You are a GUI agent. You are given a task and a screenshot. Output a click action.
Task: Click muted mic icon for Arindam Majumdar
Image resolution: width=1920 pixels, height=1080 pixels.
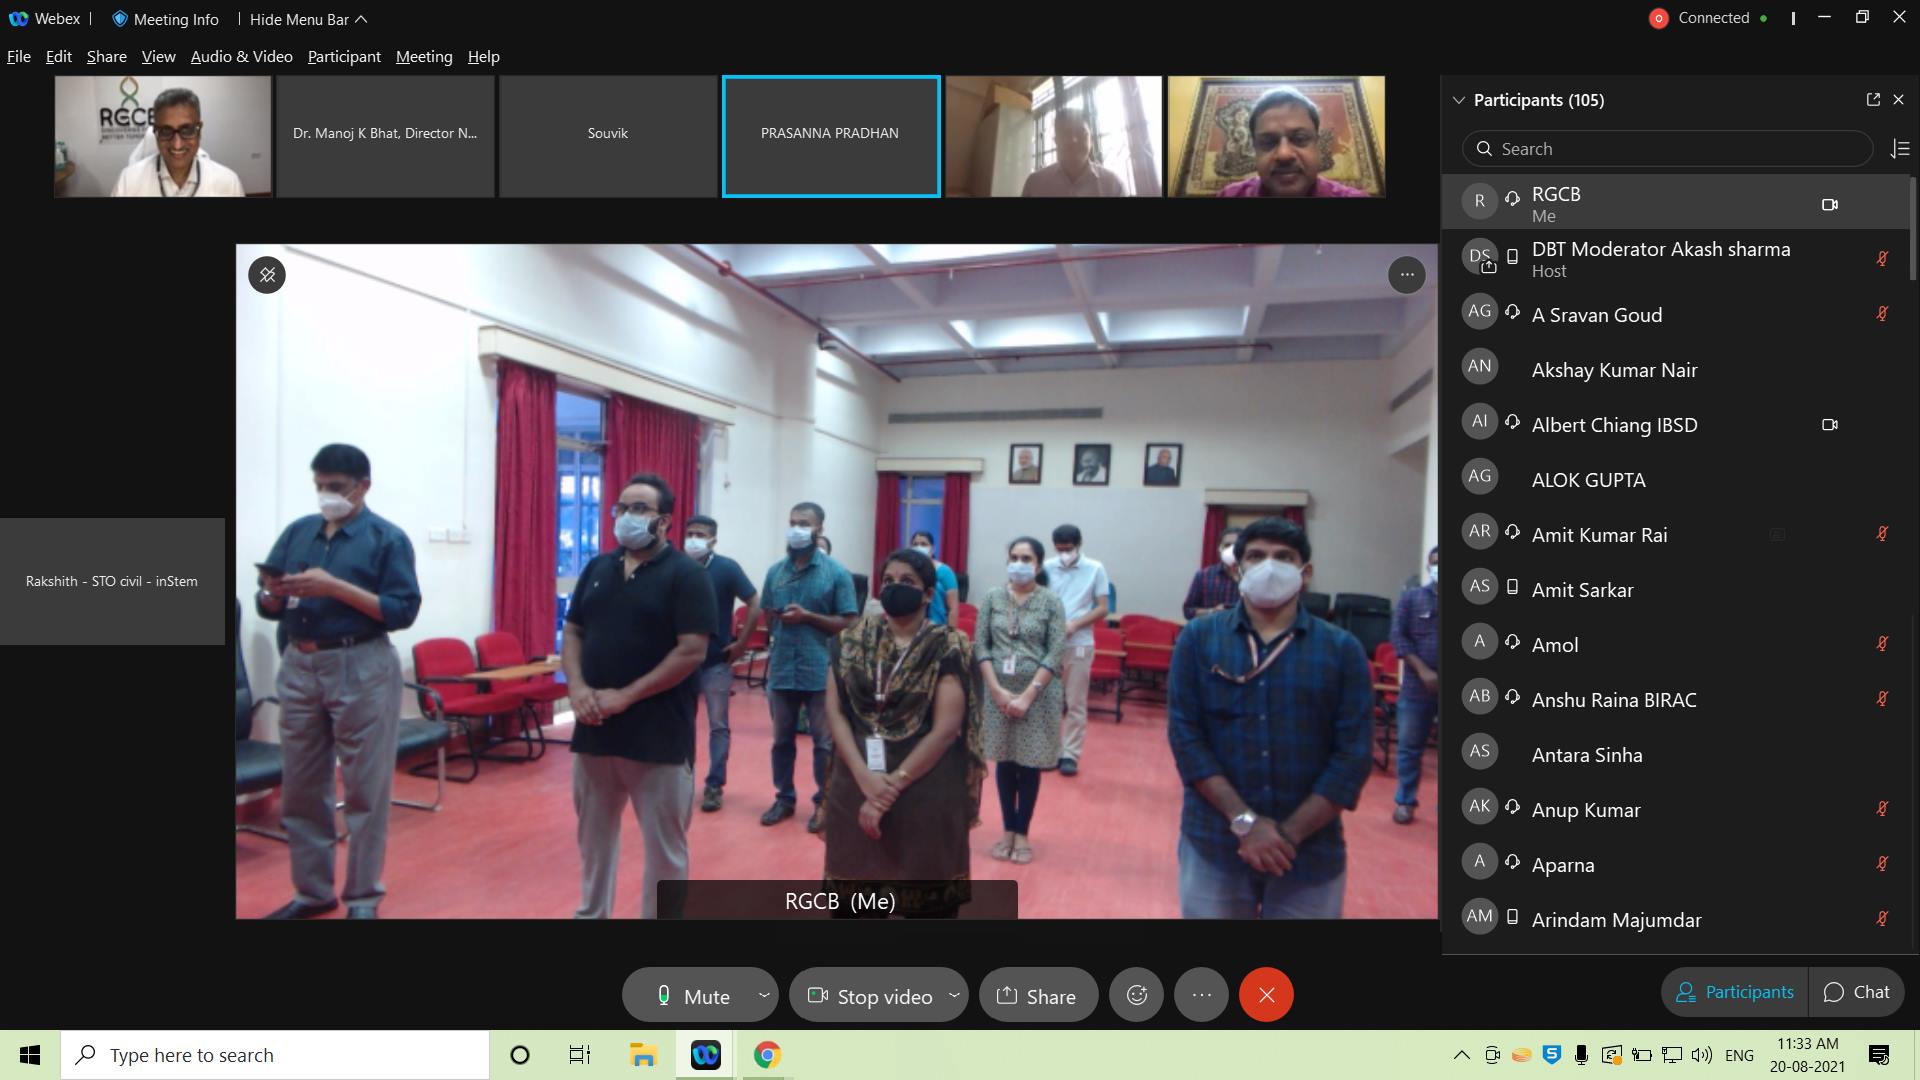(x=1882, y=919)
